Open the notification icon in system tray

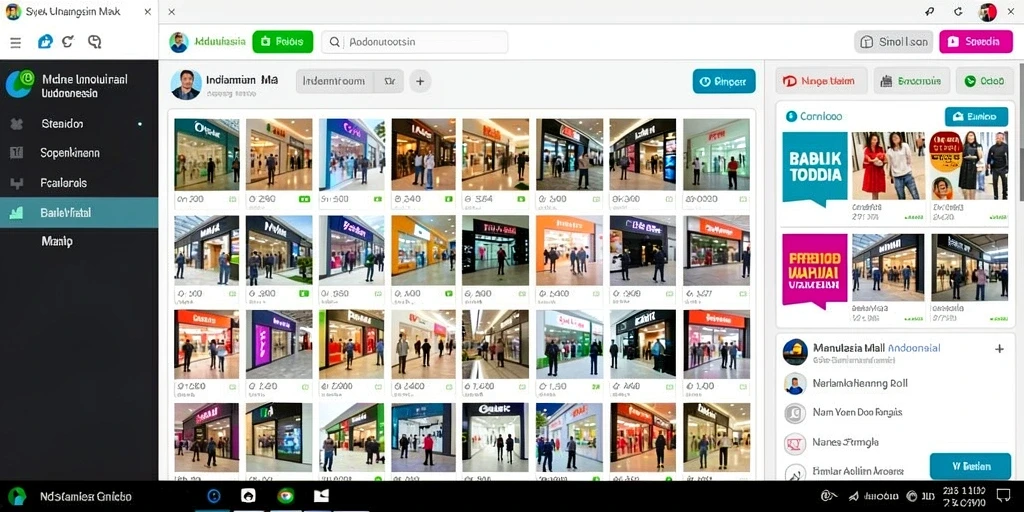pos(1003,496)
